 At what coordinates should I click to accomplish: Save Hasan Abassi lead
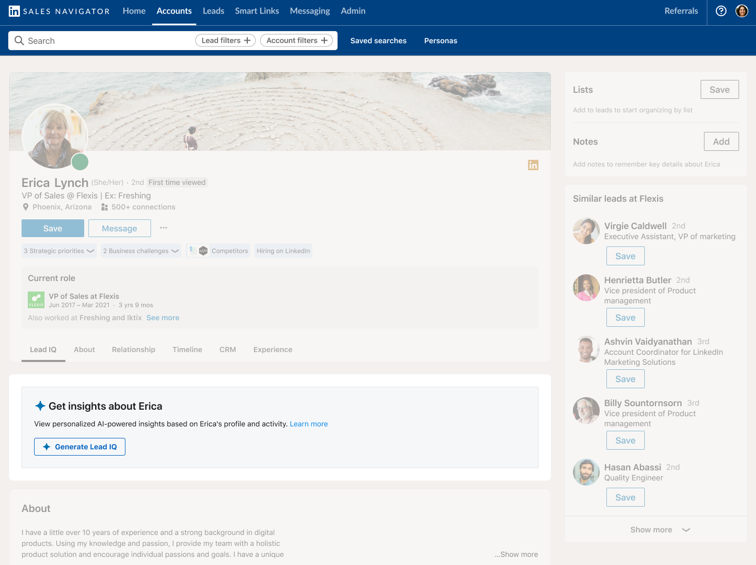(x=625, y=498)
